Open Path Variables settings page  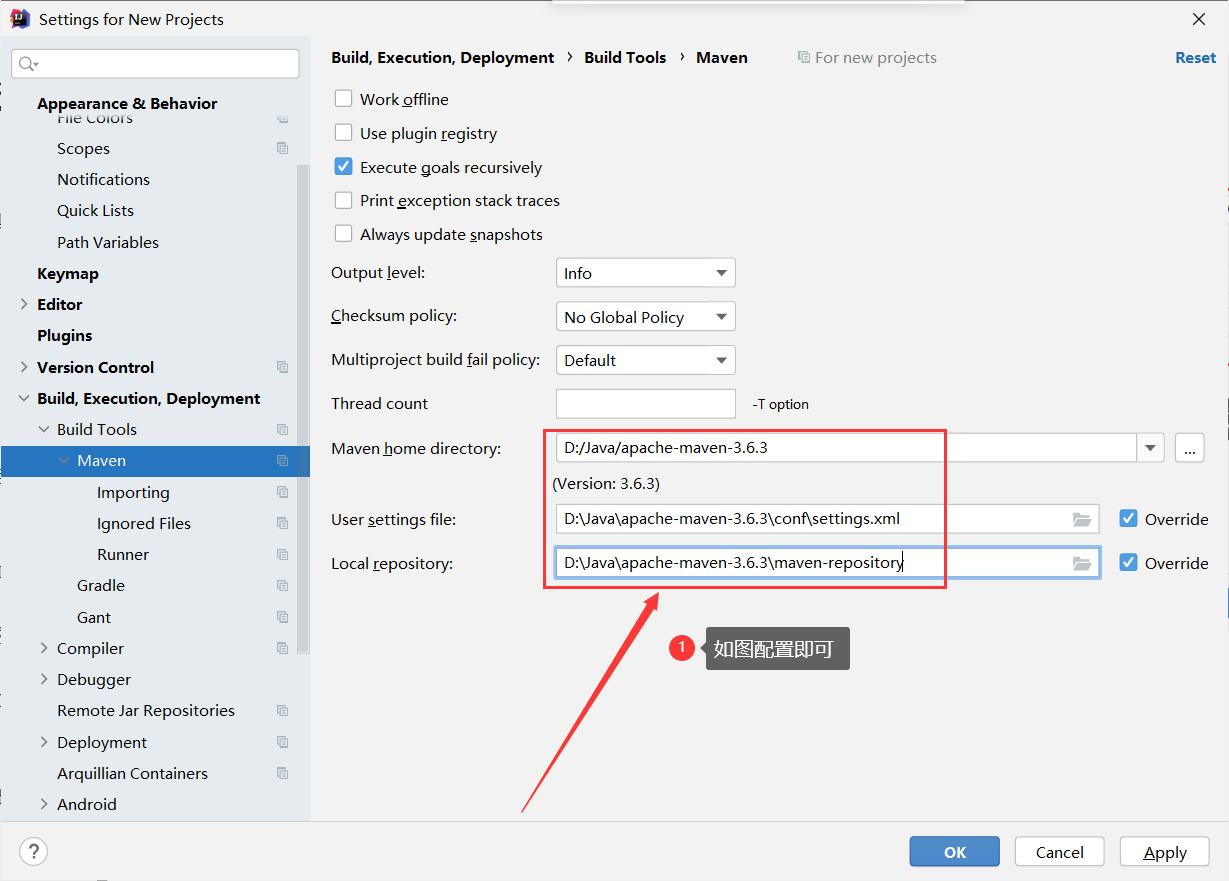coord(108,242)
